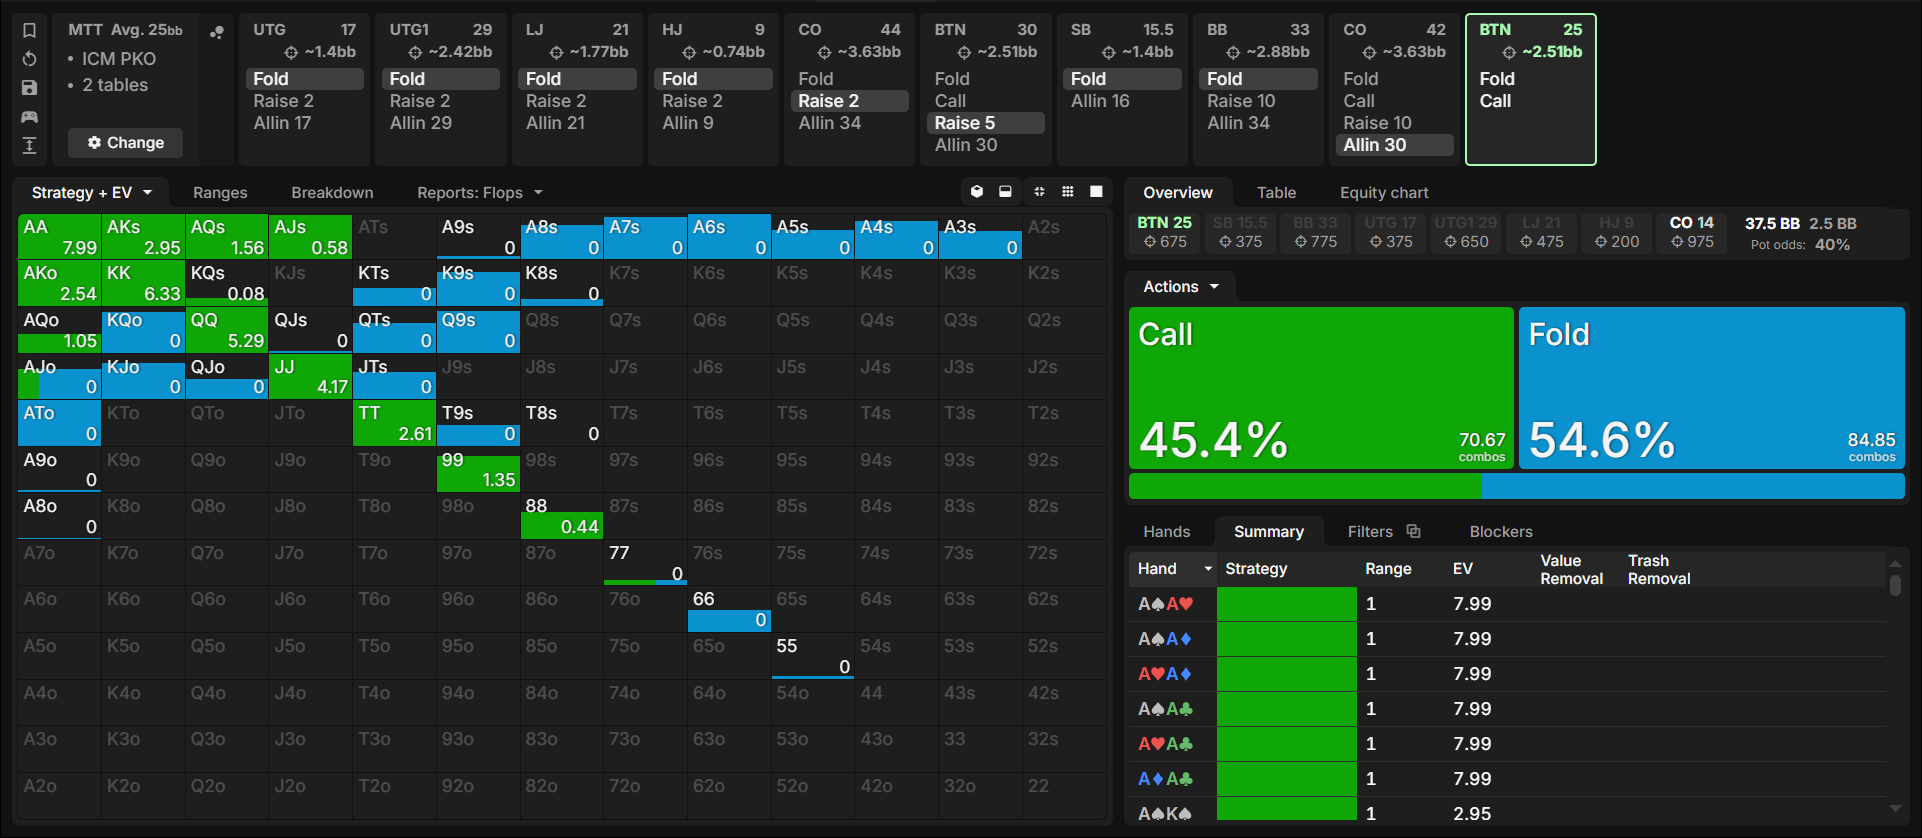Open the Blockers tab
The height and width of the screenshot is (838, 1922).
coord(1501,532)
